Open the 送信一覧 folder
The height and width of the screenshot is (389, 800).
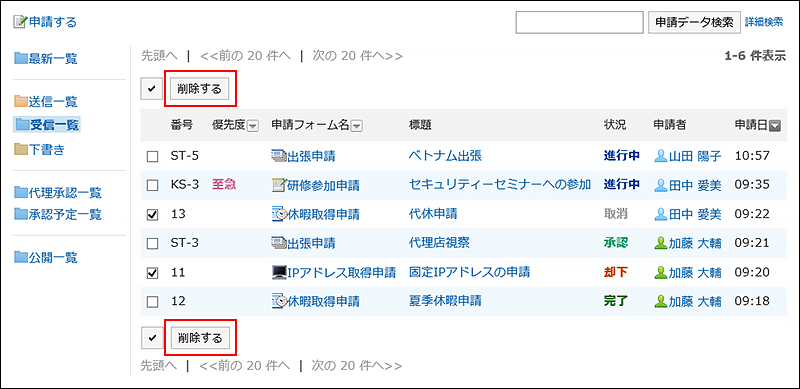53,102
